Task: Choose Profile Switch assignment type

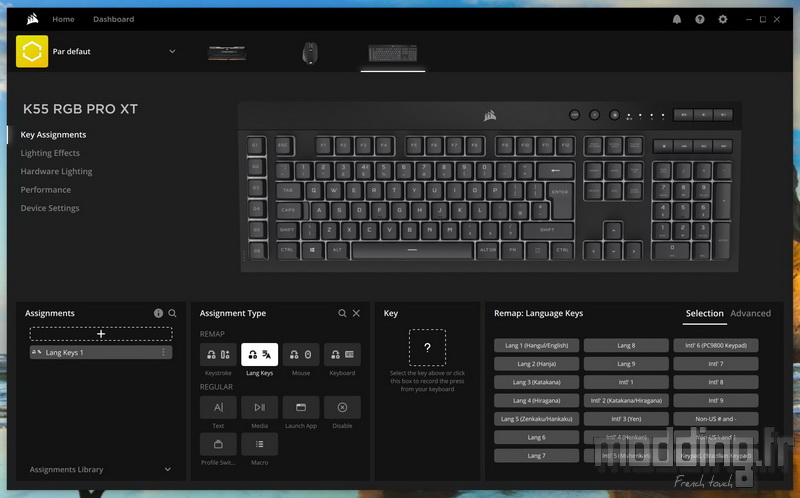Action: 218,444
